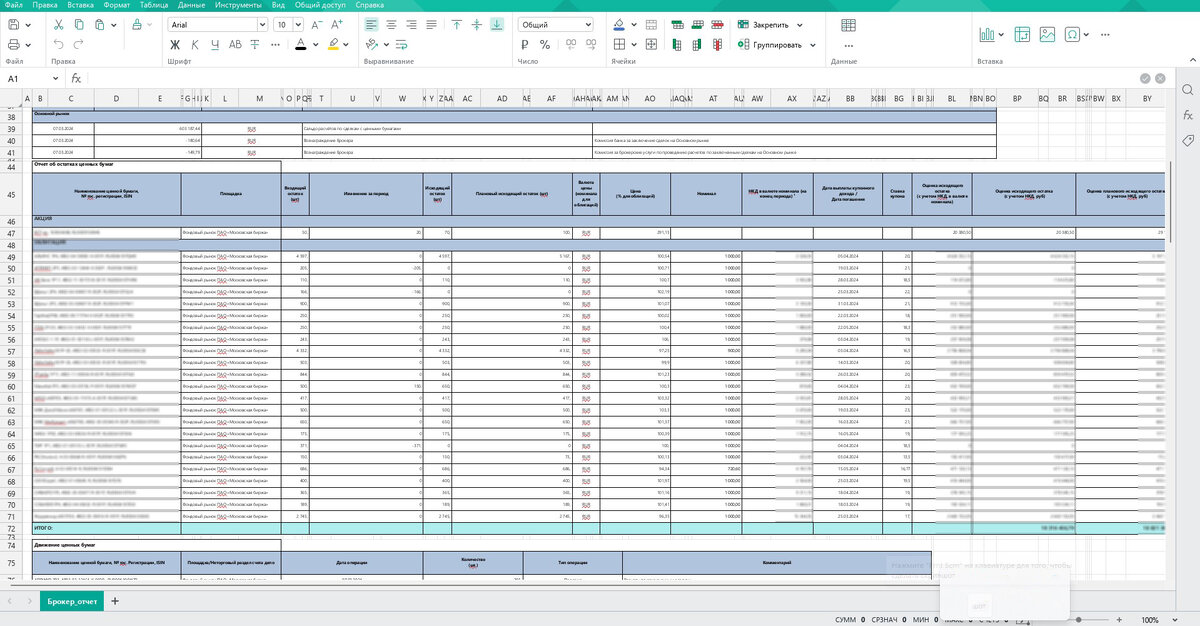Open the search magnifier in right sidebar
This screenshot has height=626, width=1200.
(x=1188, y=89)
